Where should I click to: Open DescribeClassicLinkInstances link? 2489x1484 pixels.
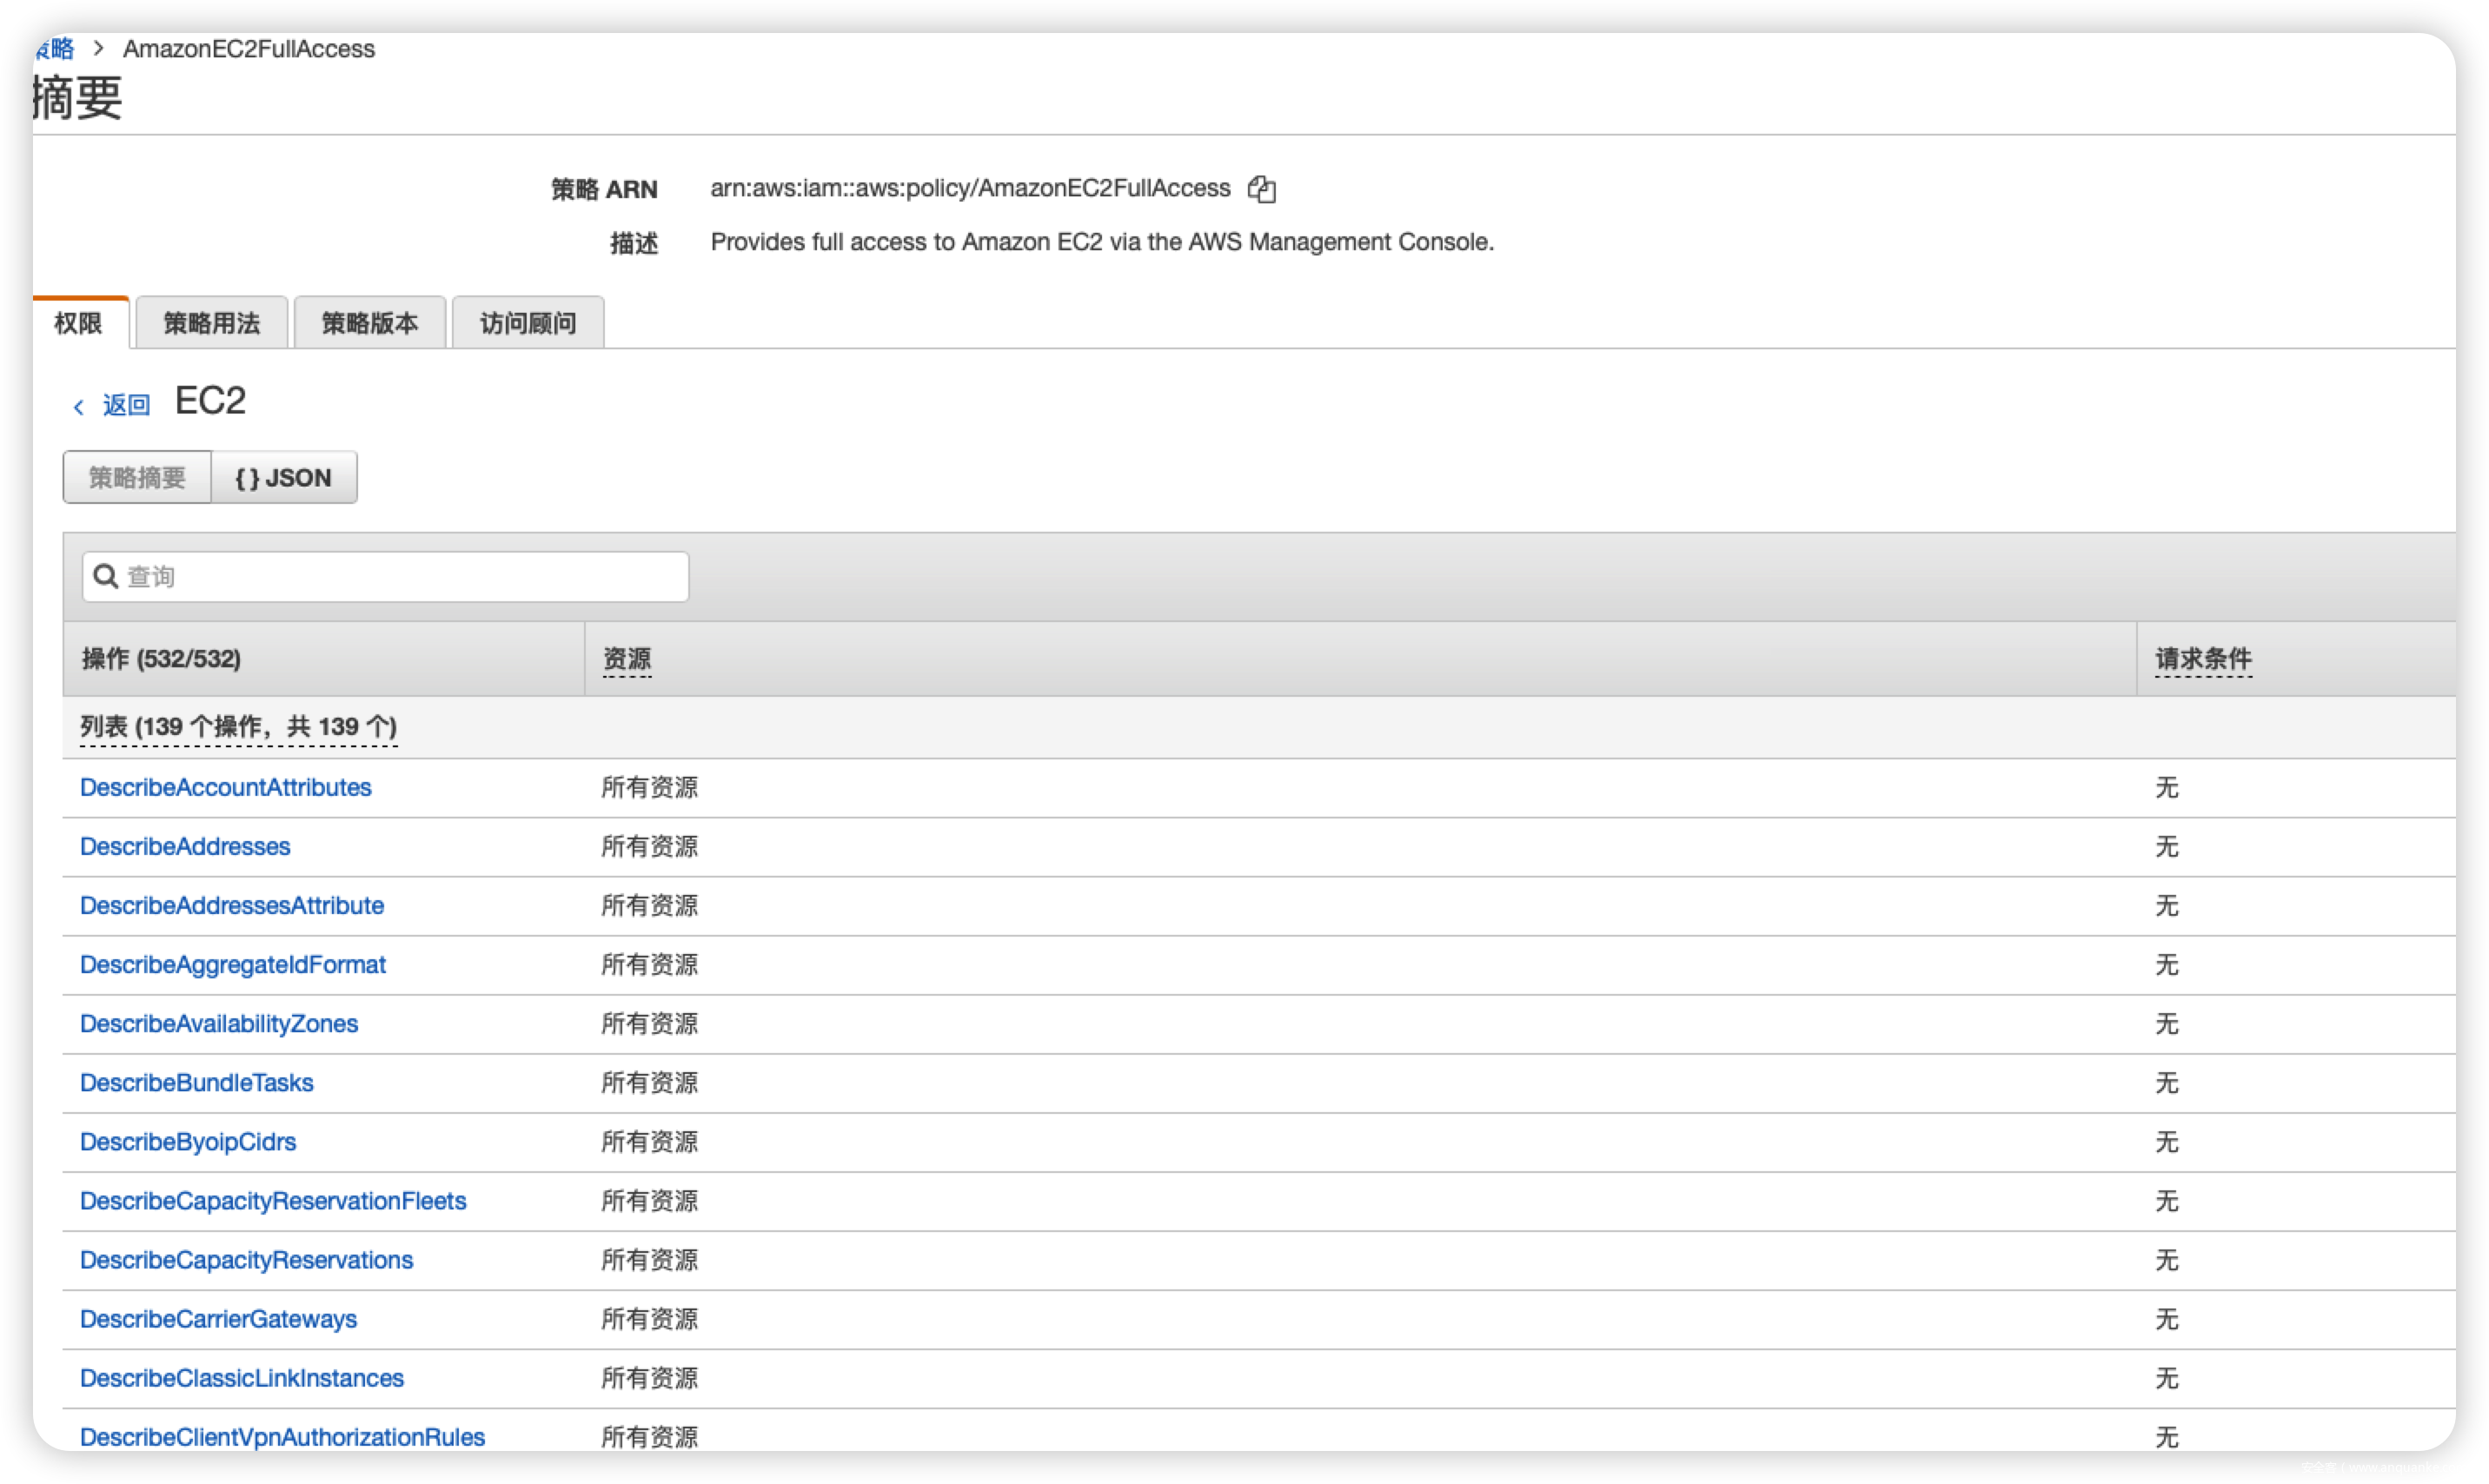pos(242,1378)
